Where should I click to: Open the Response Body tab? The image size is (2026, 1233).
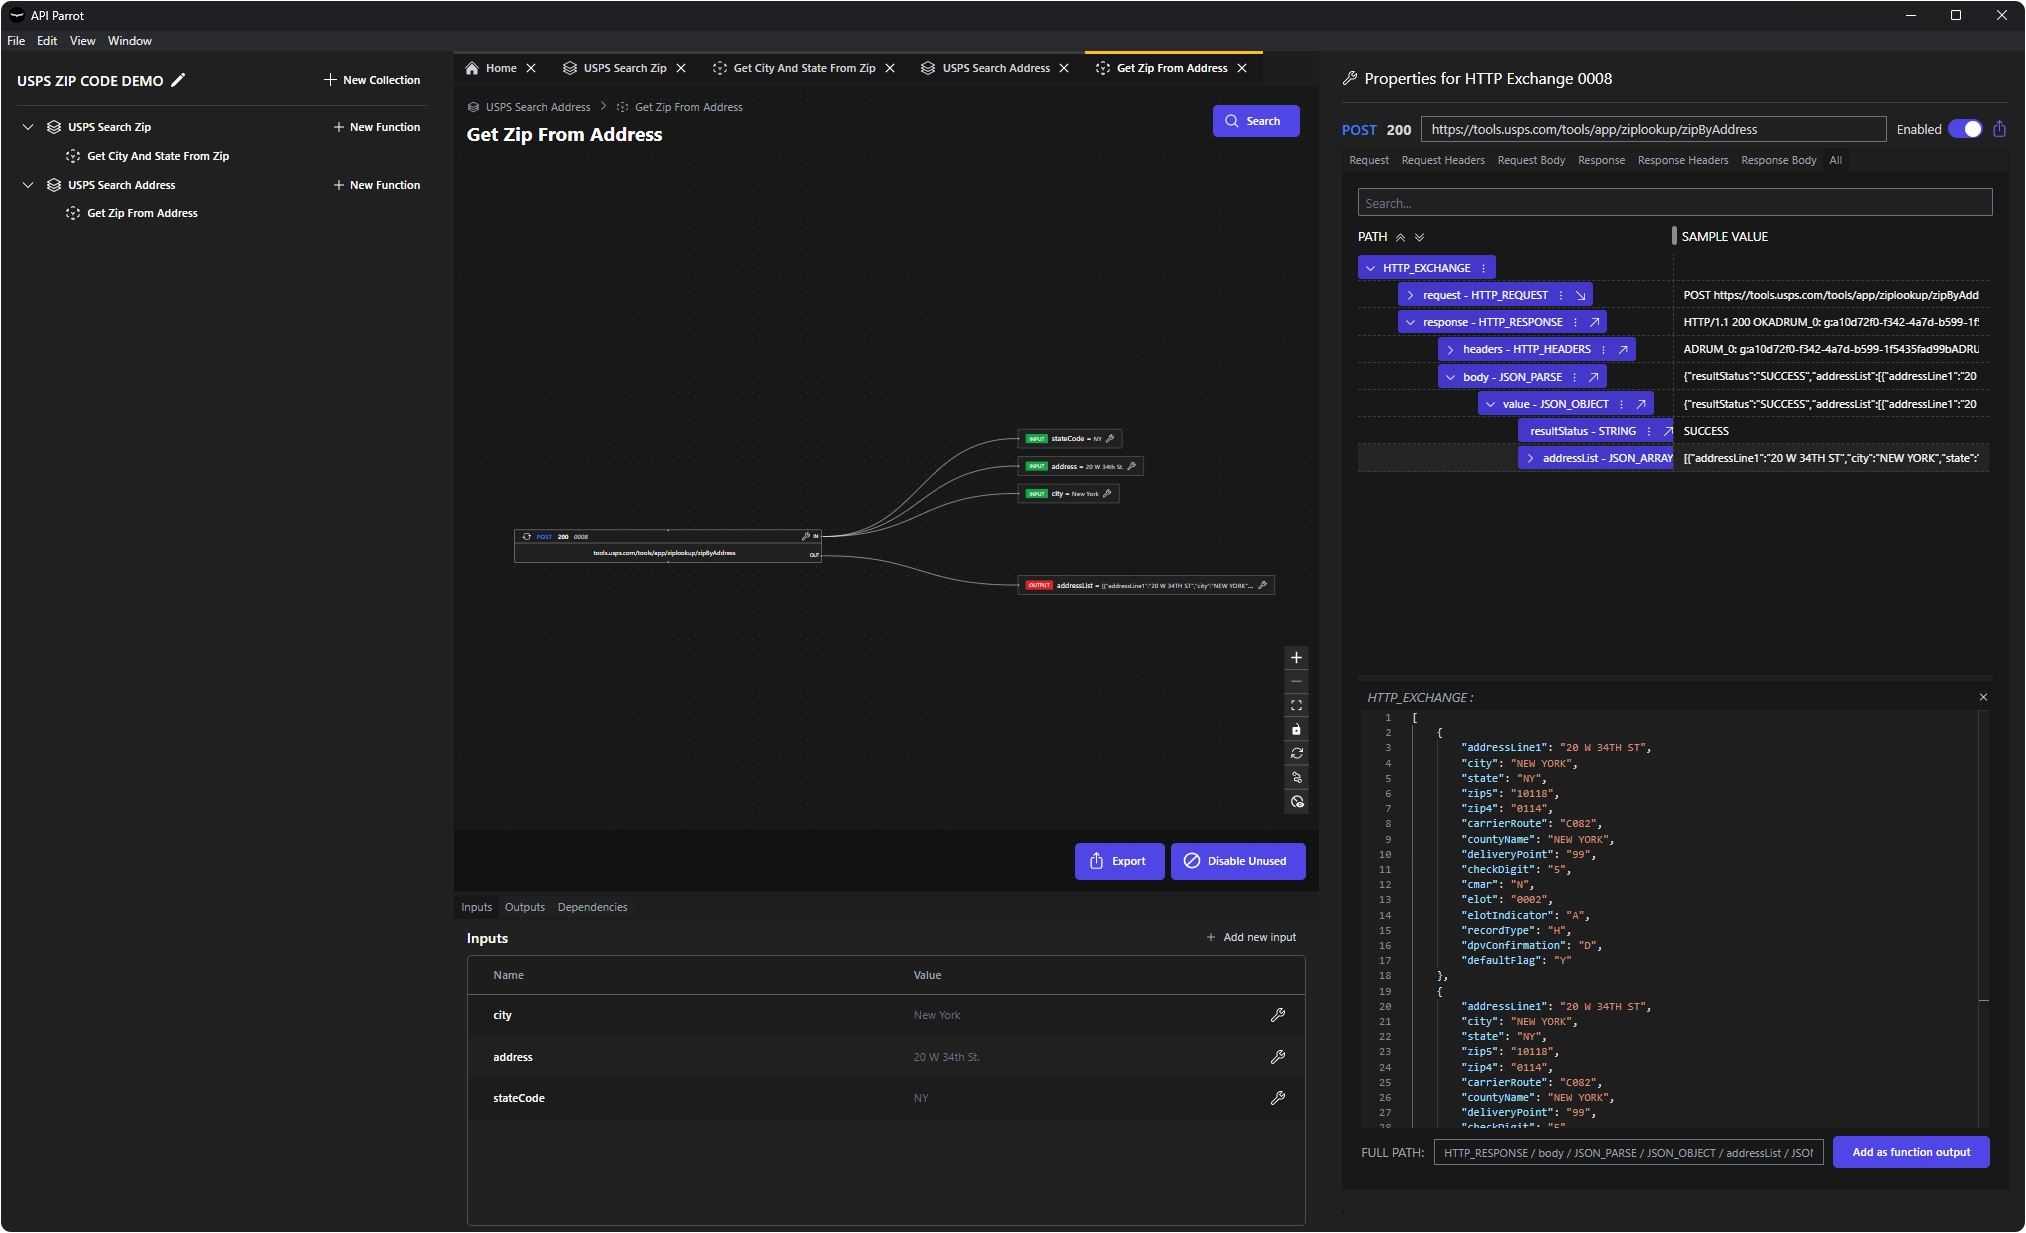point(1778,160)
